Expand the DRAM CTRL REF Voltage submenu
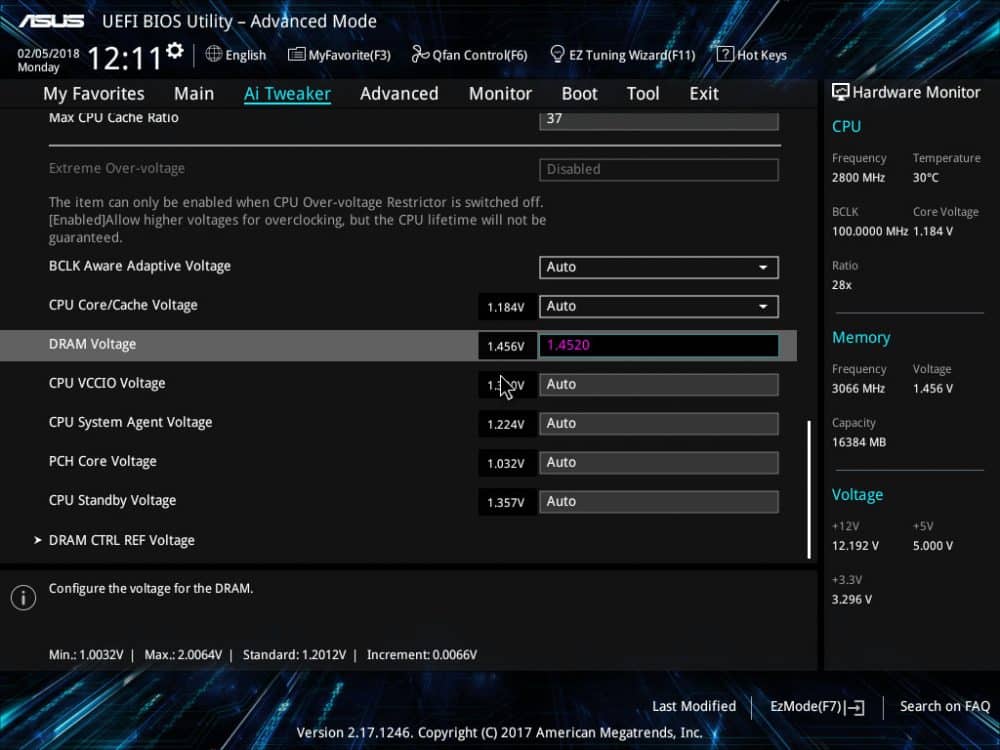 point(121,540)
